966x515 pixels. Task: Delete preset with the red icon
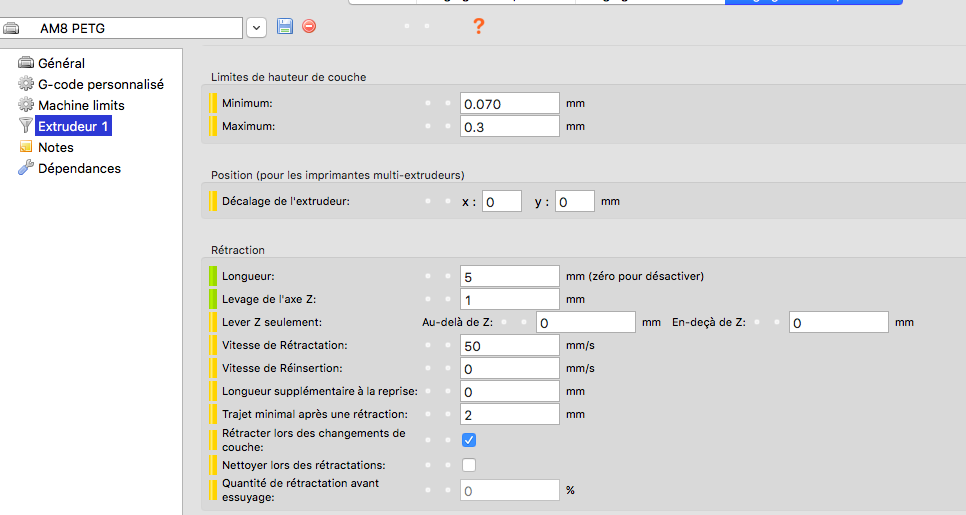pyautogui.click(x=309, y=27)
